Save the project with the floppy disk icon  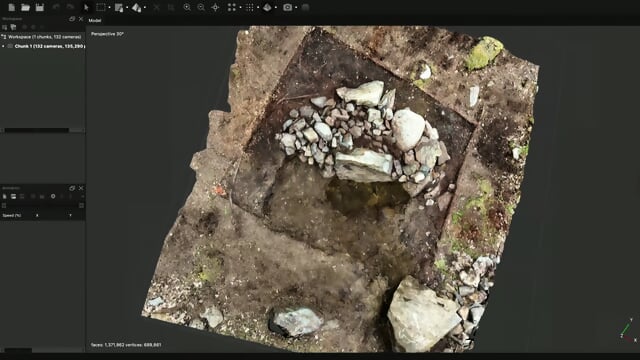click(40, 7)
